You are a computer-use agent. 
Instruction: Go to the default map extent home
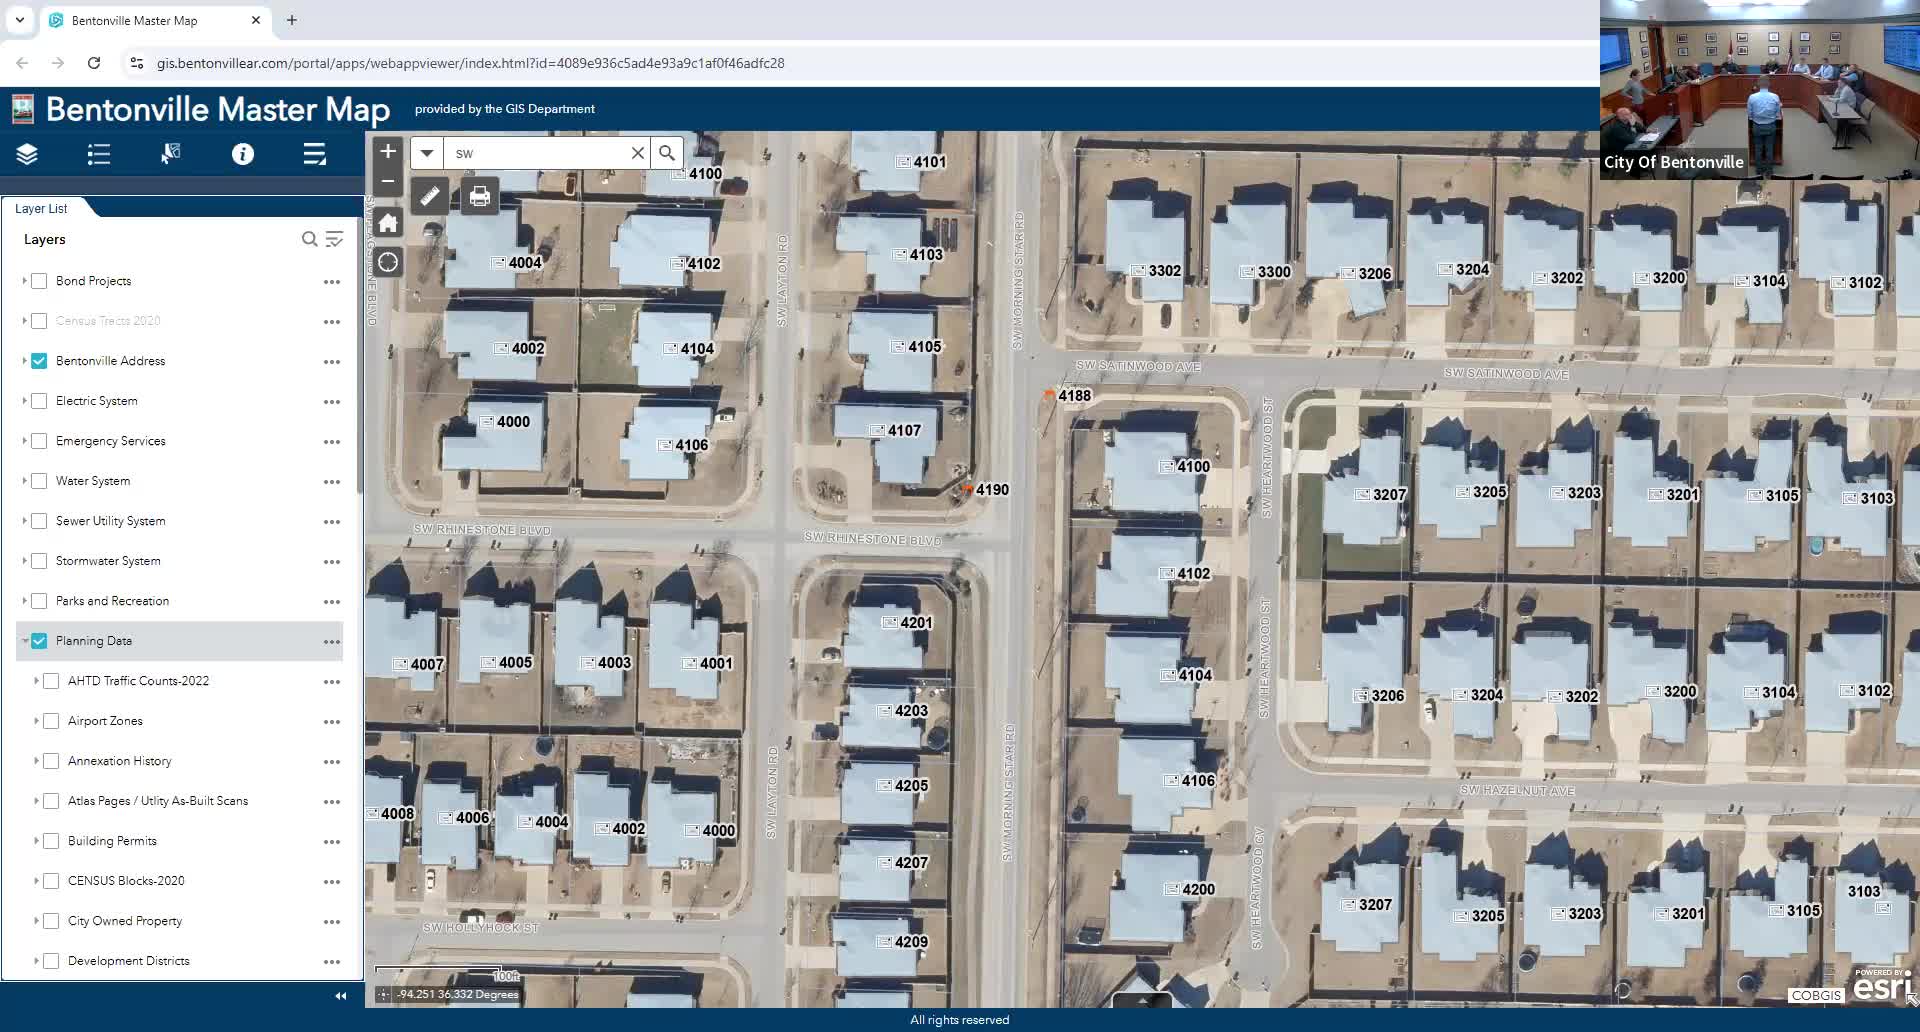click(388, 223)
